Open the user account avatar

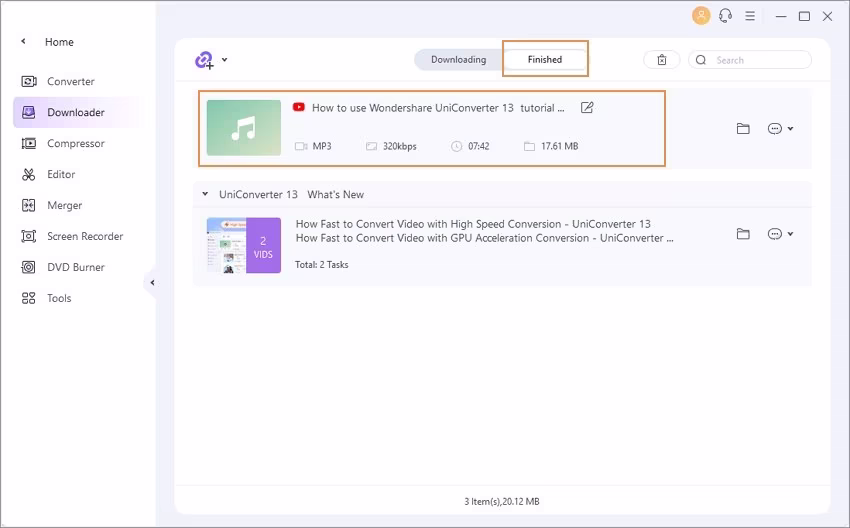coord(701,15)
